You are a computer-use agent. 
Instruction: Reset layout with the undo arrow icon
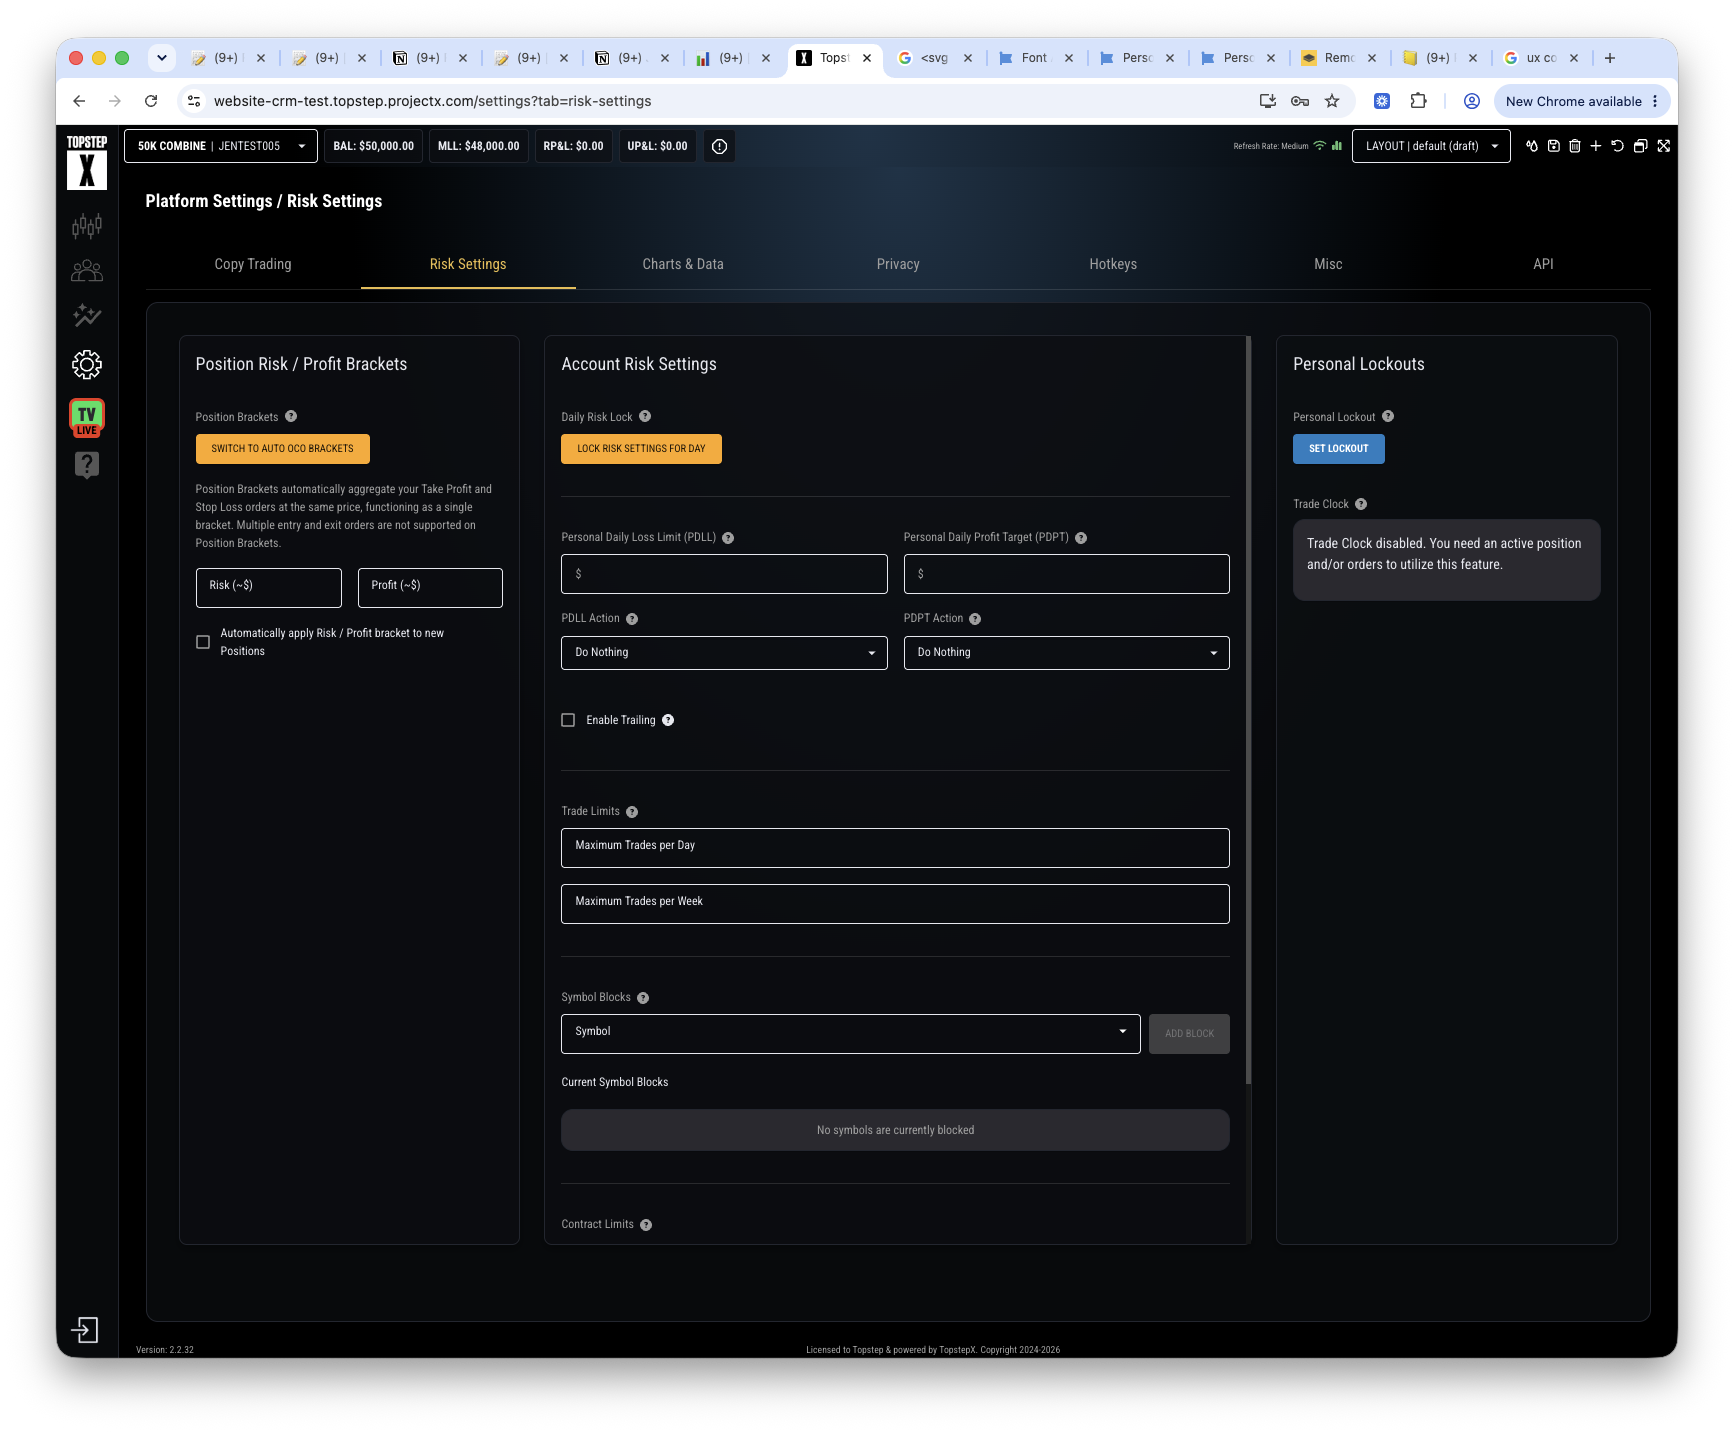[1617, 146]
